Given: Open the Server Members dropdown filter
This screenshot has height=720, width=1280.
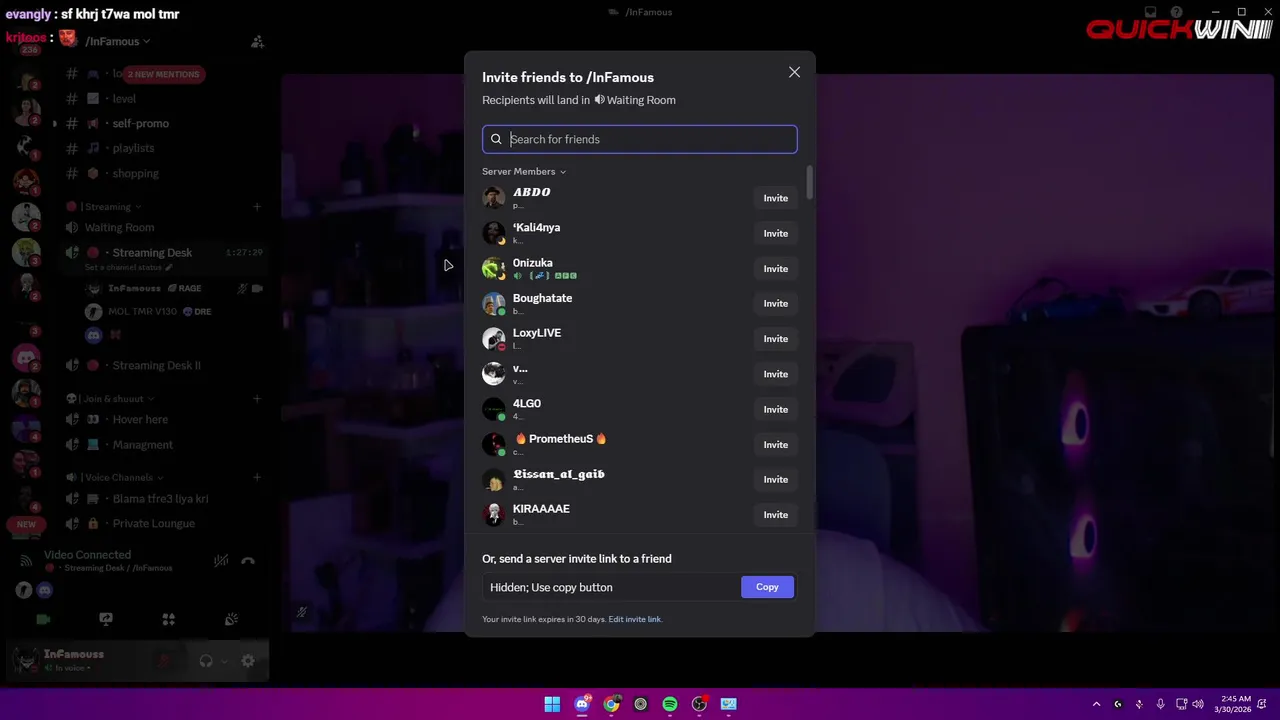Looking at the screenshot, I should tap(524, 171).
